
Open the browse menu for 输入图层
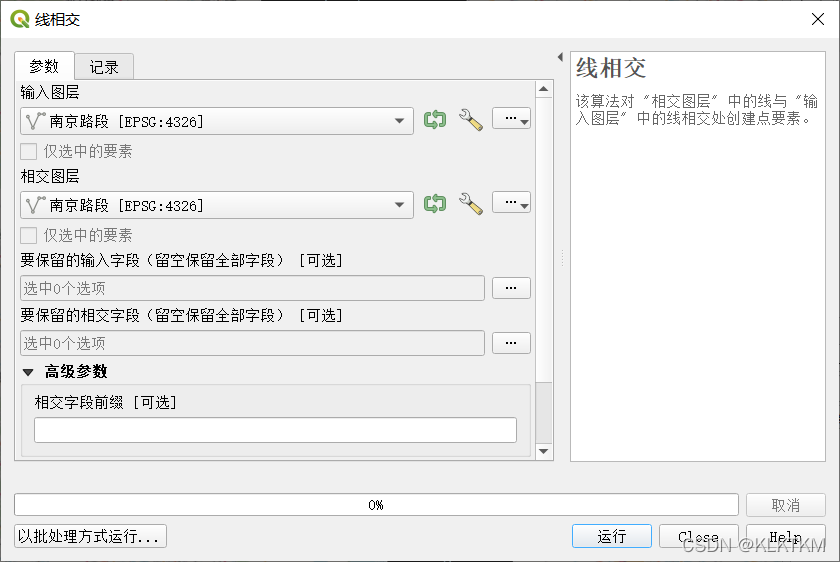(511, 119)
